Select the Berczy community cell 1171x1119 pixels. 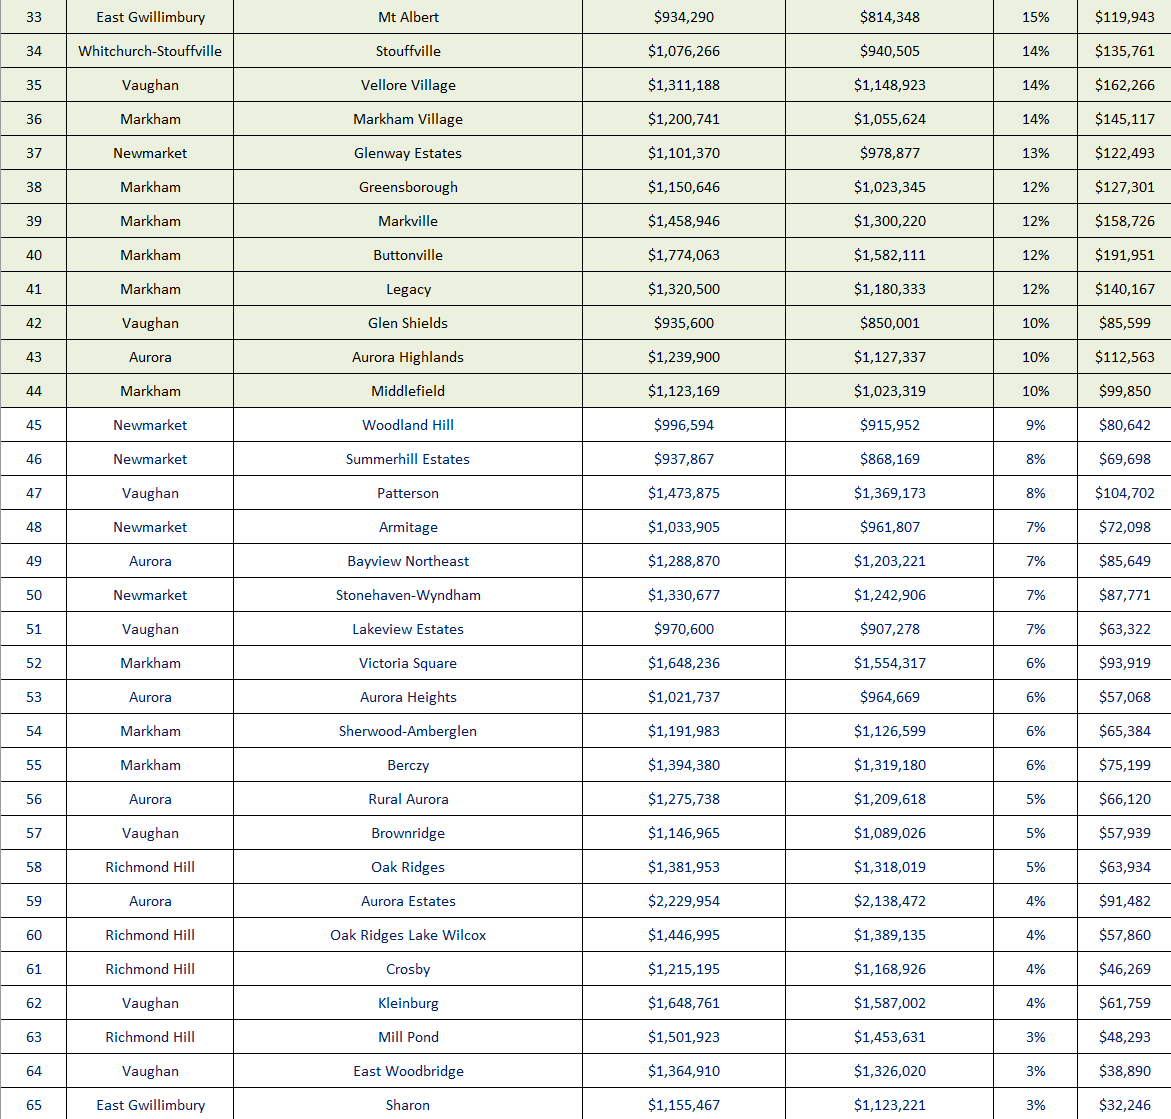coord(408,765)
